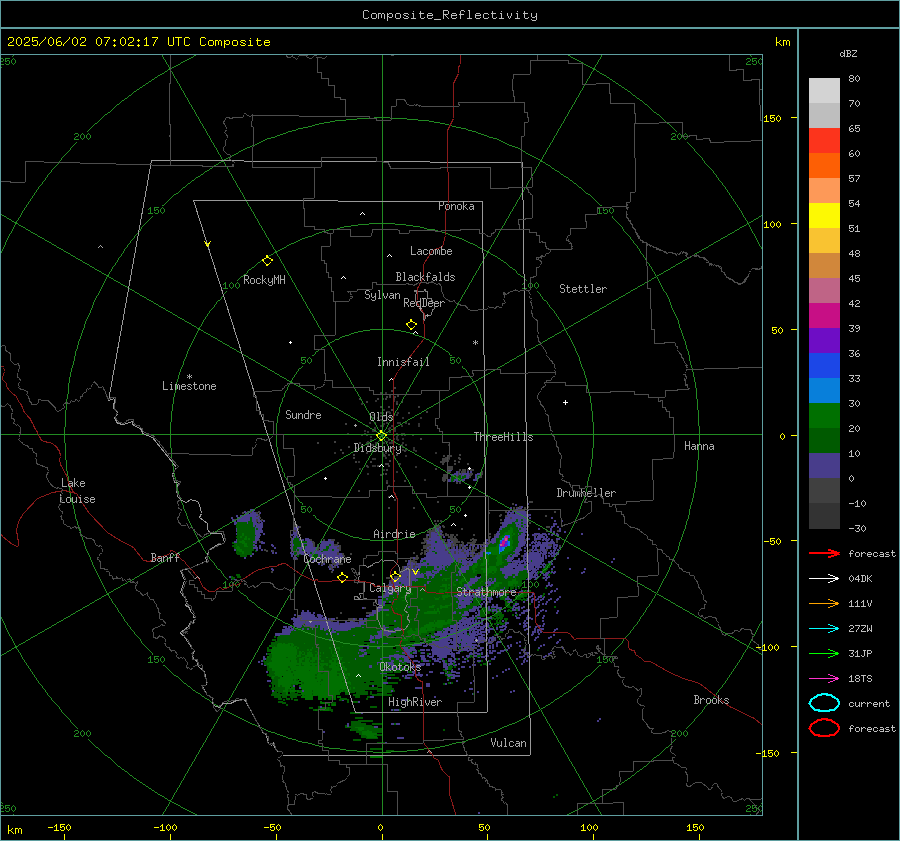Click the yellow diamond marker below Cochrane

(343, 577)
